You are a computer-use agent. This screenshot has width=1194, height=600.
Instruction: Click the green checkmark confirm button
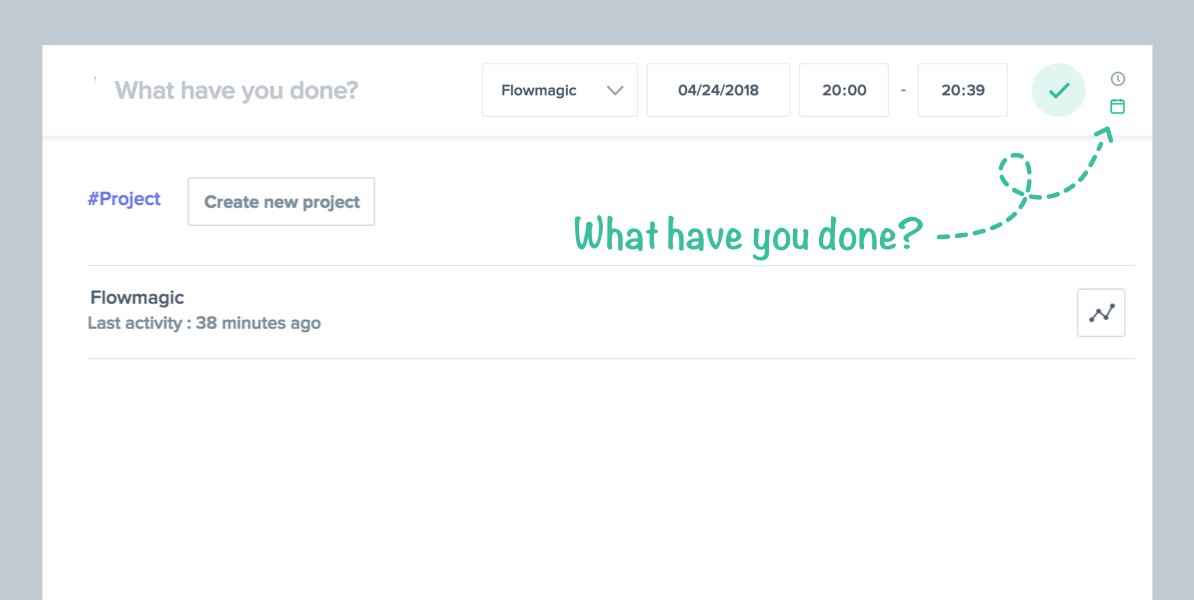pos(1058,90)
